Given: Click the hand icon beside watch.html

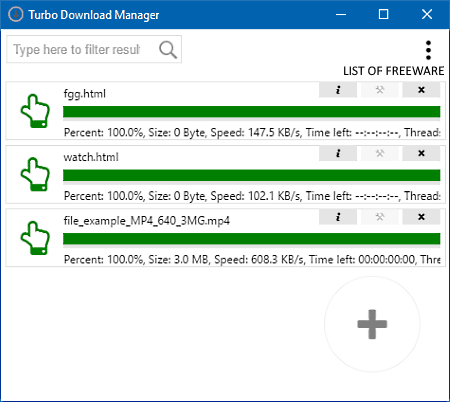Looking at the screenshot, I should coord(35,174).
